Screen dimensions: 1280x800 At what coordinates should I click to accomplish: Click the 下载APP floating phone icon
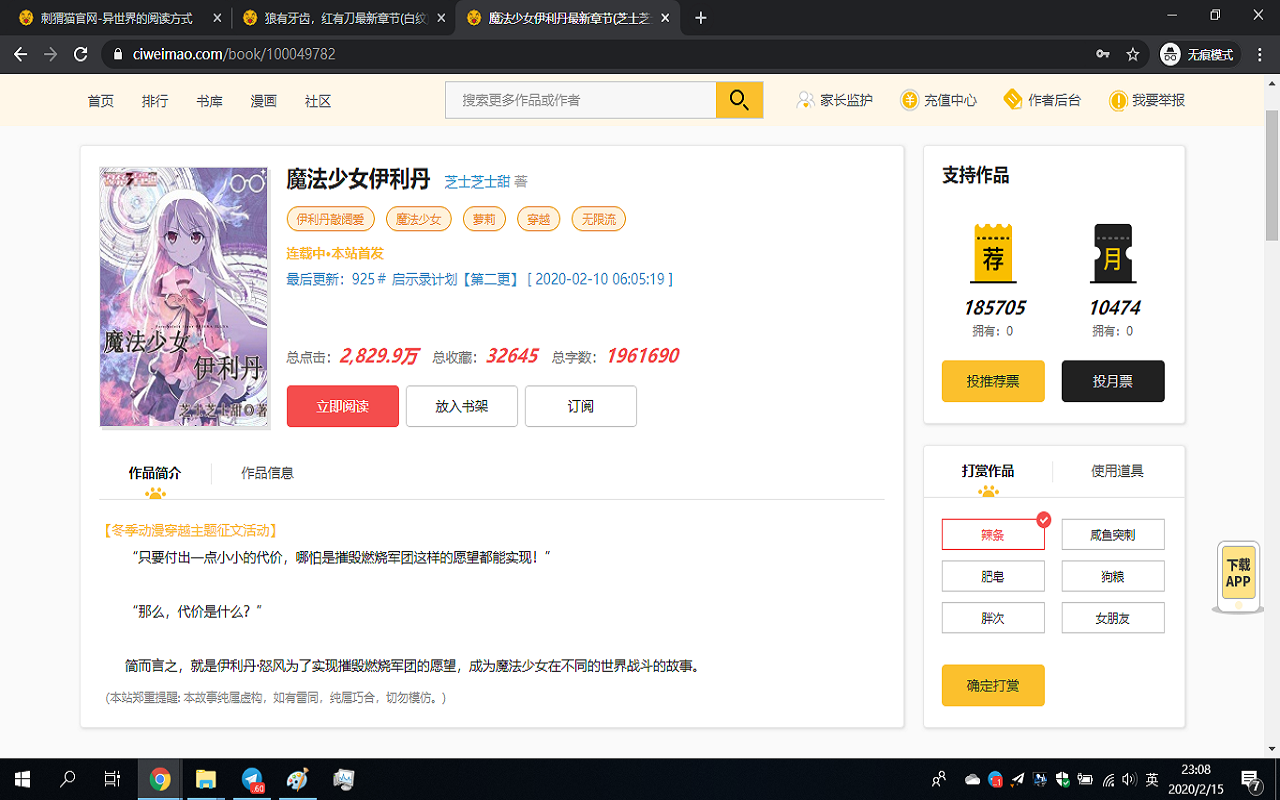(x=1238, y=577)
